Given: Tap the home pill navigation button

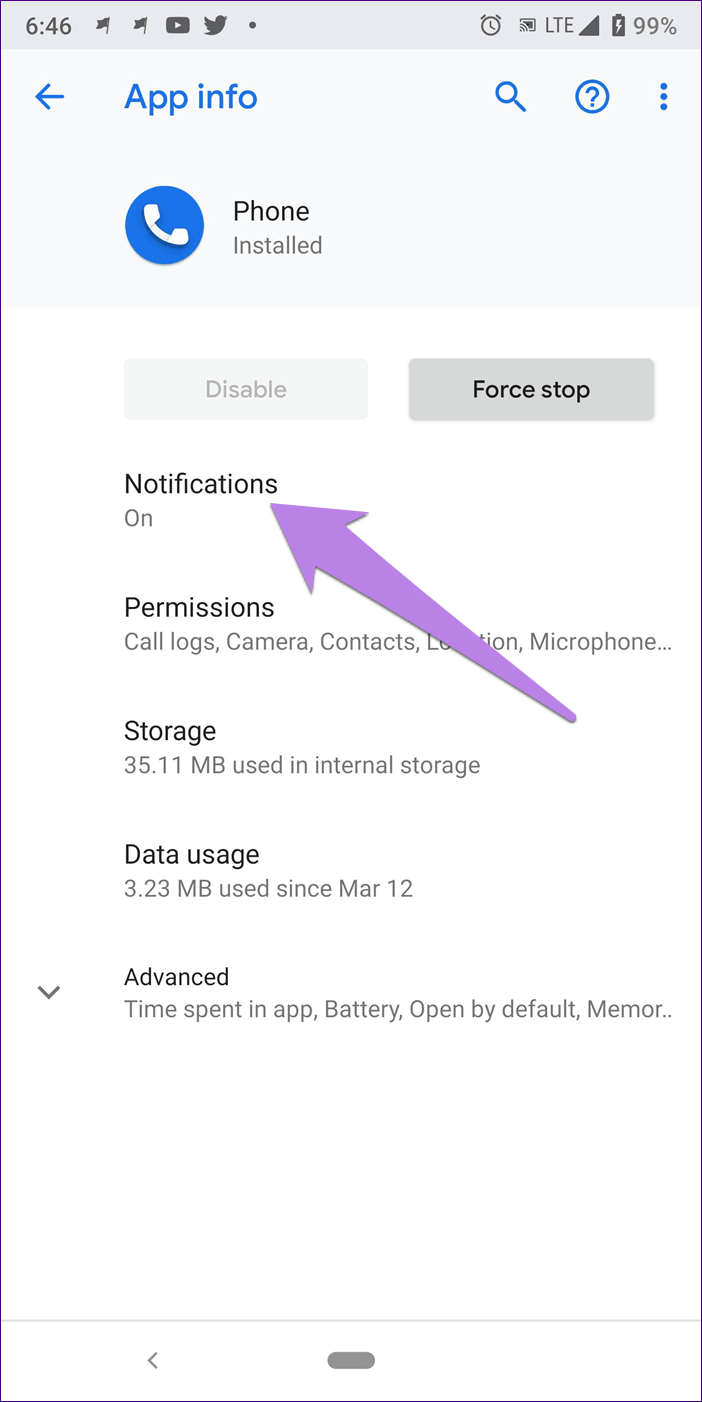Looking at the screenshot, I should [x=351, y=1360].
